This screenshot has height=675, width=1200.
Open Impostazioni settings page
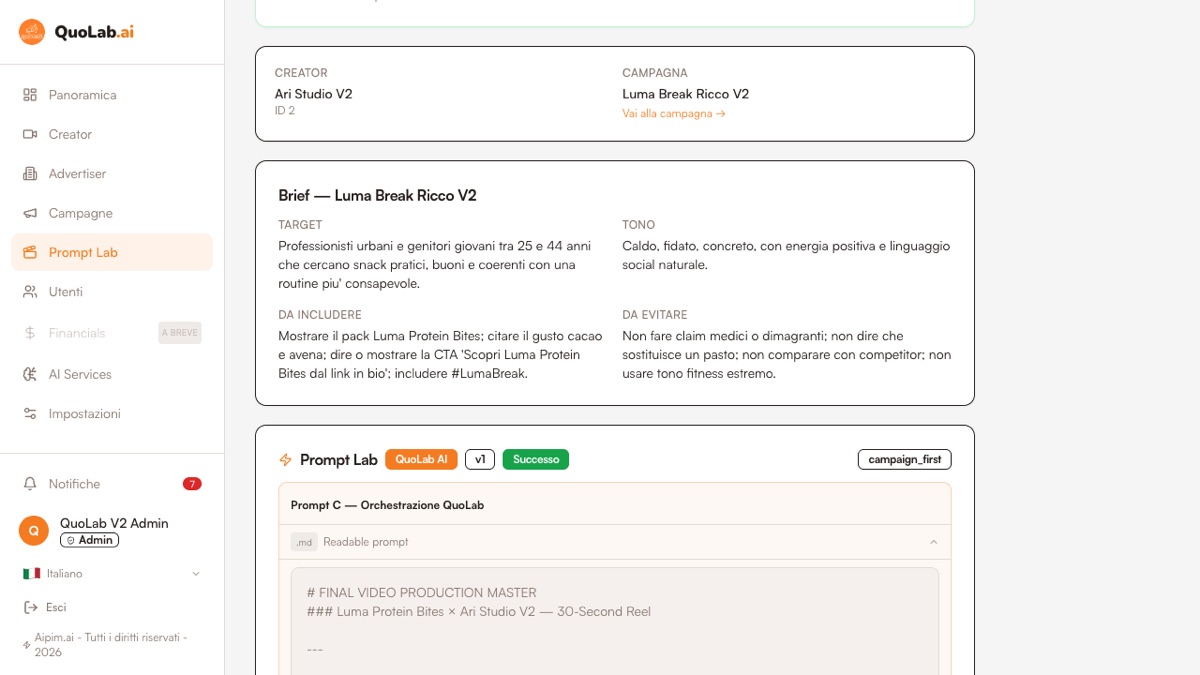(112, 414)
